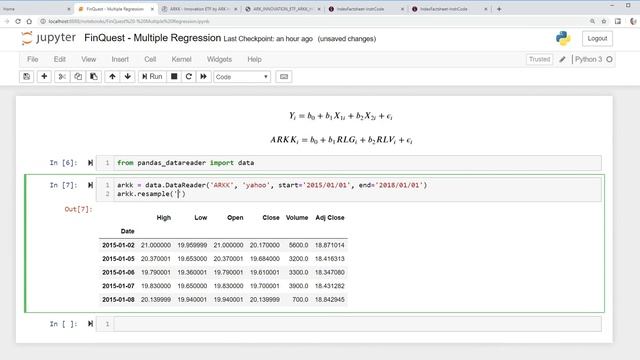Open the Insert menu
This screenshot has width=640, height=360.
(x=120, y=60)
